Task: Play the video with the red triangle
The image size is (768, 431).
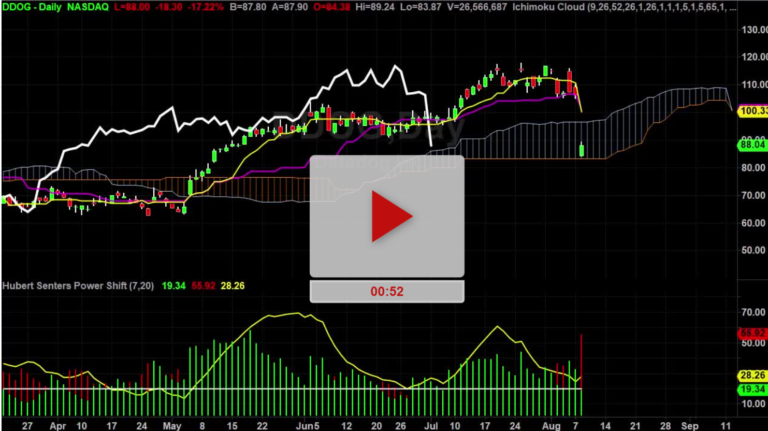Action: (386, 215)
